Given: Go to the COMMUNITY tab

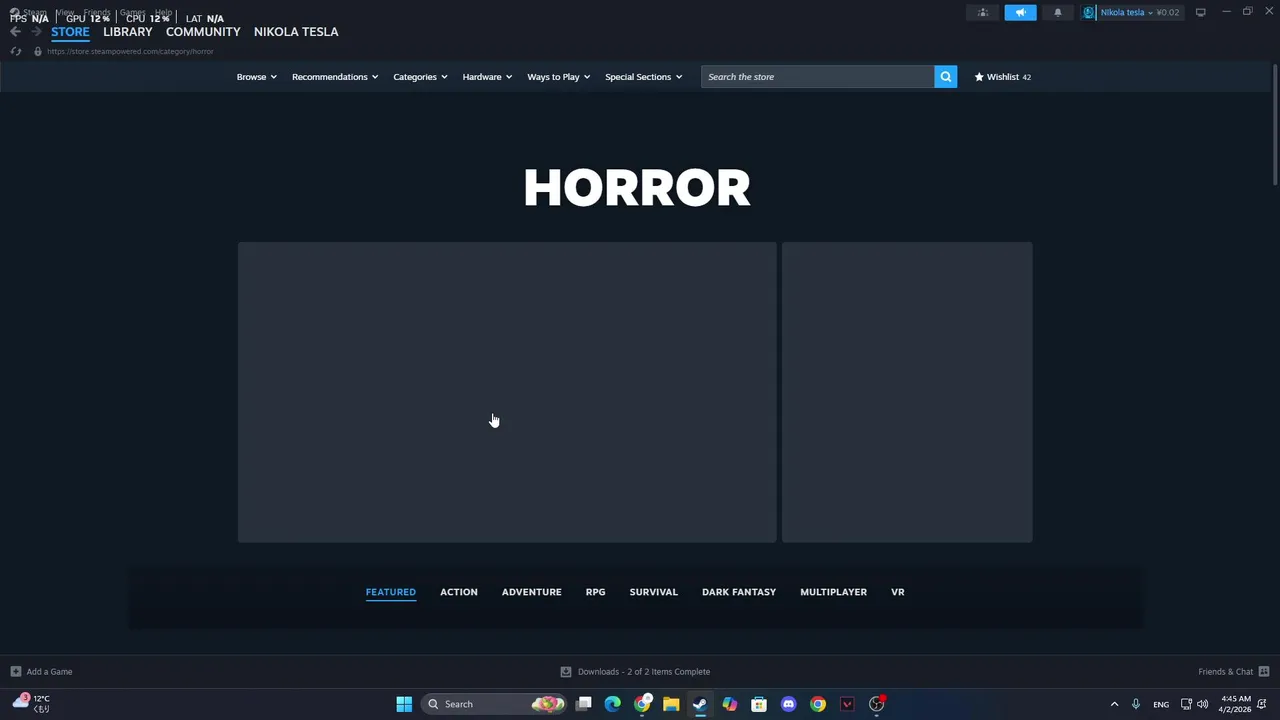Looking at the screenshot, I should 203,32.
